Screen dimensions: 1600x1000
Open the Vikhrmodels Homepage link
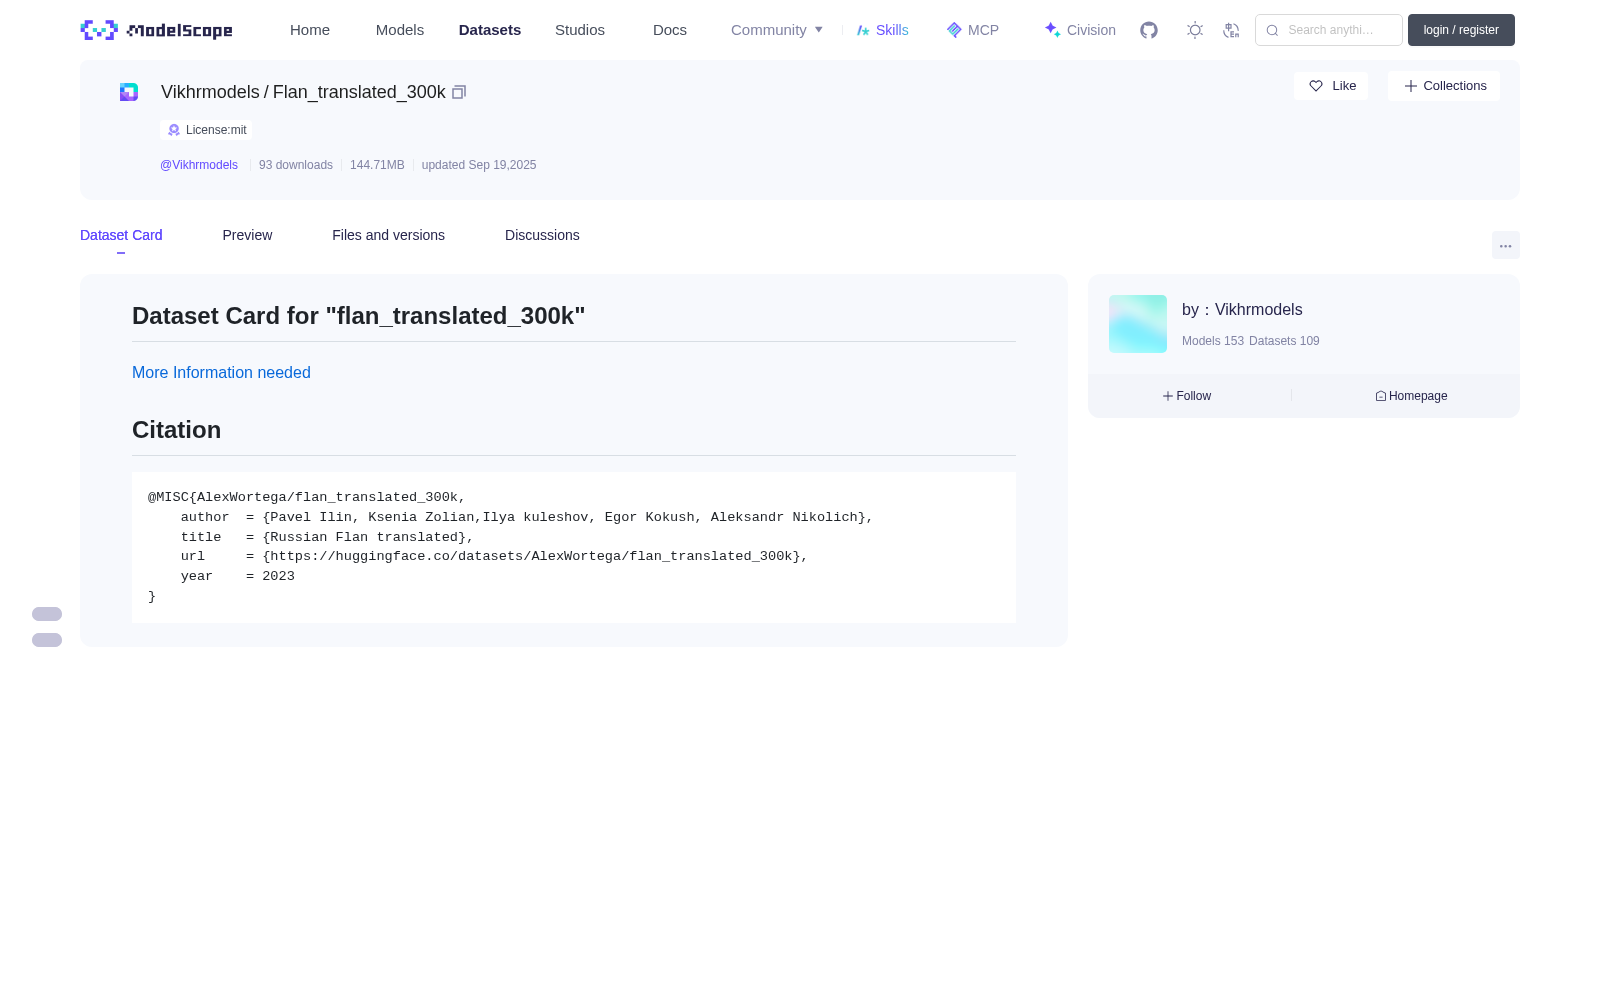point(1411,396)
